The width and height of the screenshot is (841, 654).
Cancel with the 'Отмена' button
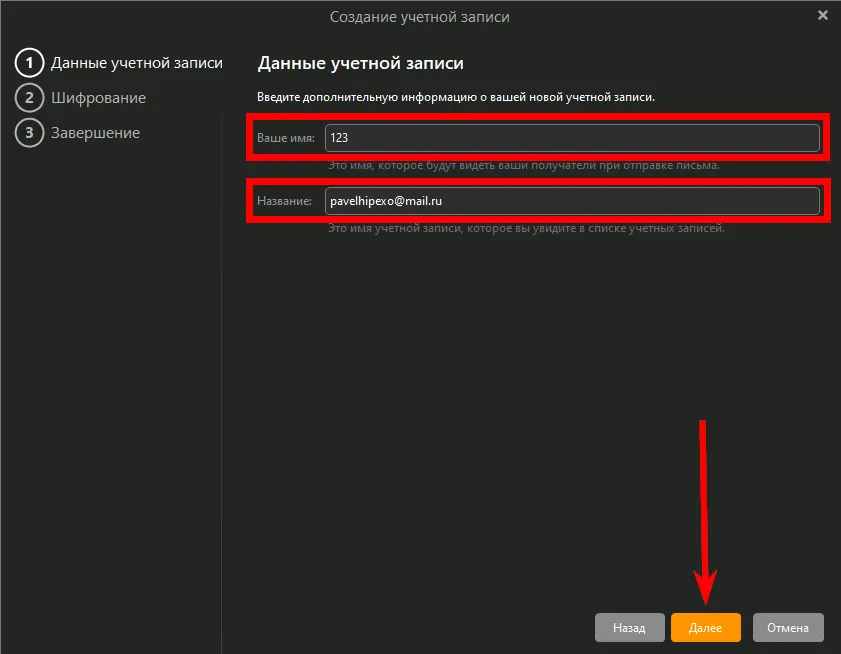point(788,628)
